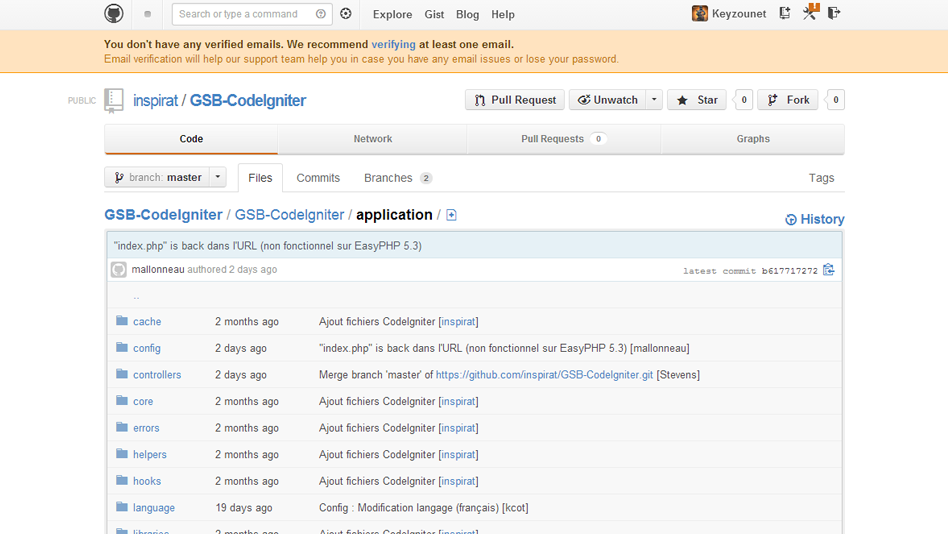Viewport: 948px width, 534px height.
Task: Open the config folder
Action: tap(146, 348)
